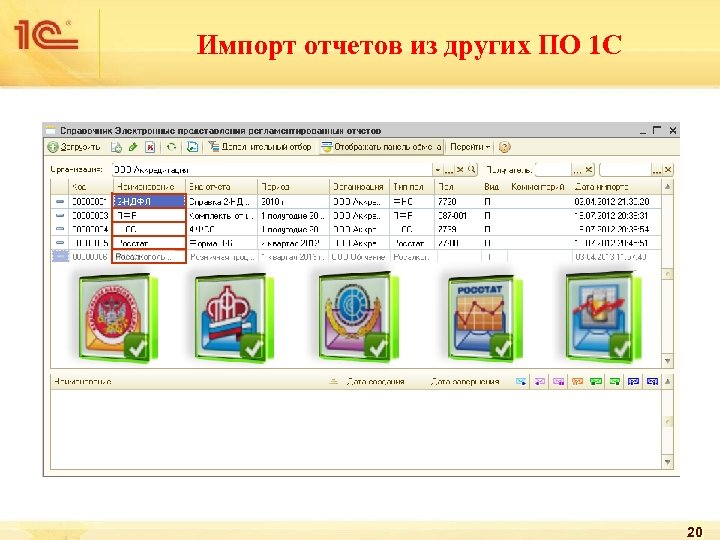Screen dimensions: 720x540
Task: Click inside the Получатель input field
Action: tap(553, 170)
